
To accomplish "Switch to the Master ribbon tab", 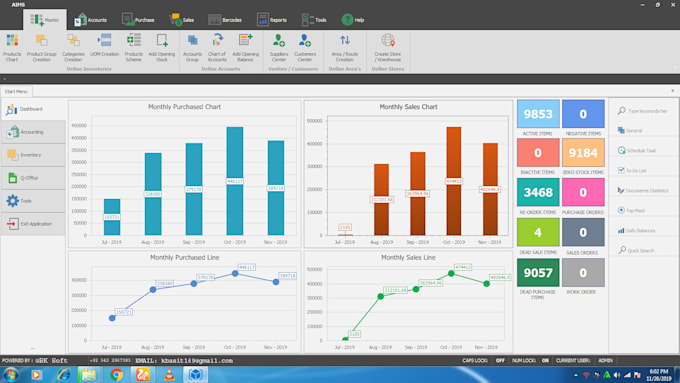I will coord(45,20).
